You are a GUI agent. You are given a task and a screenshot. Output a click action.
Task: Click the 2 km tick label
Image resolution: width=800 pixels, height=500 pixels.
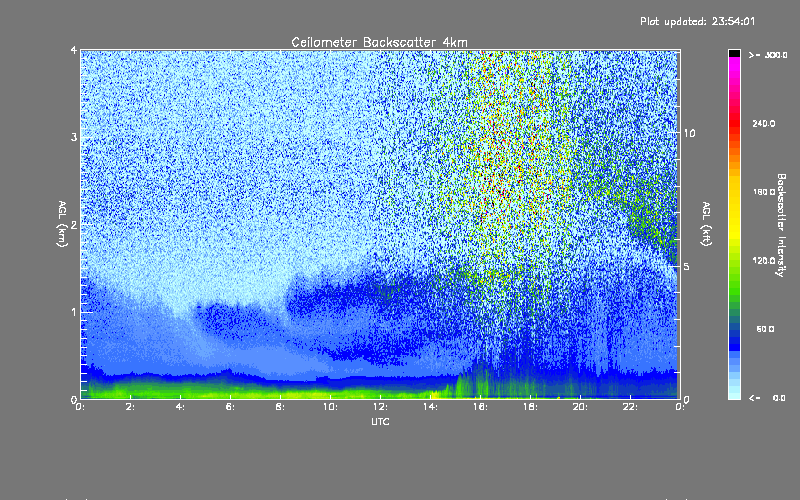(x=74, y=225)
